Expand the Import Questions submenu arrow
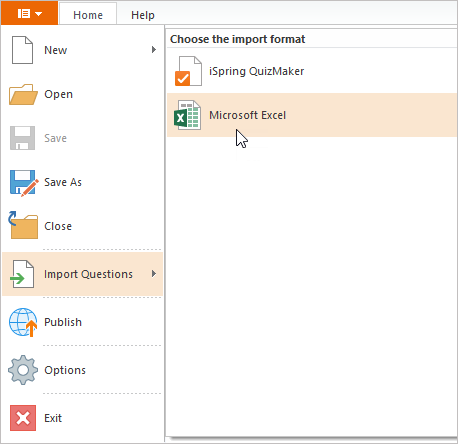458x444 pixels. point(154,274)
